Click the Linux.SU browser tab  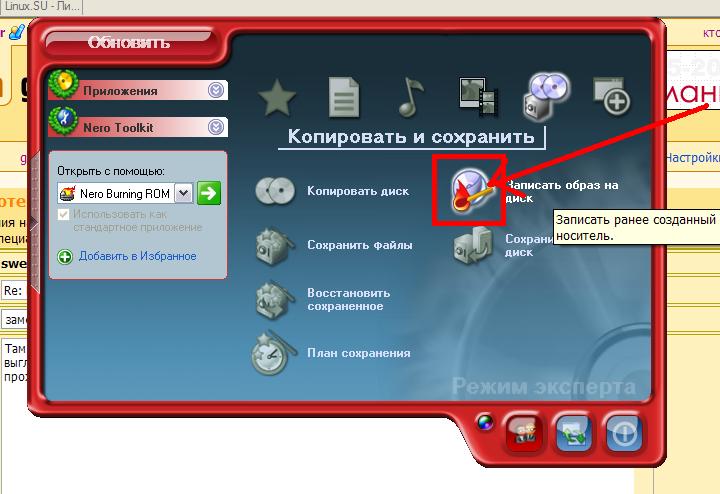point(40,6)
